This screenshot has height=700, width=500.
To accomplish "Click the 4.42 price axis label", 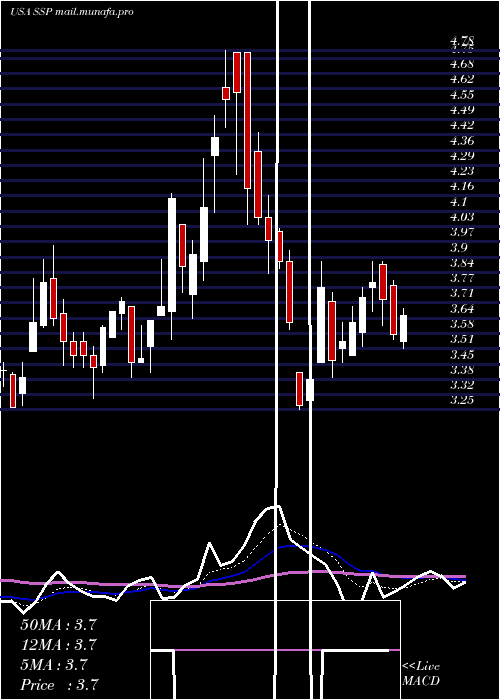I will 462,125.
